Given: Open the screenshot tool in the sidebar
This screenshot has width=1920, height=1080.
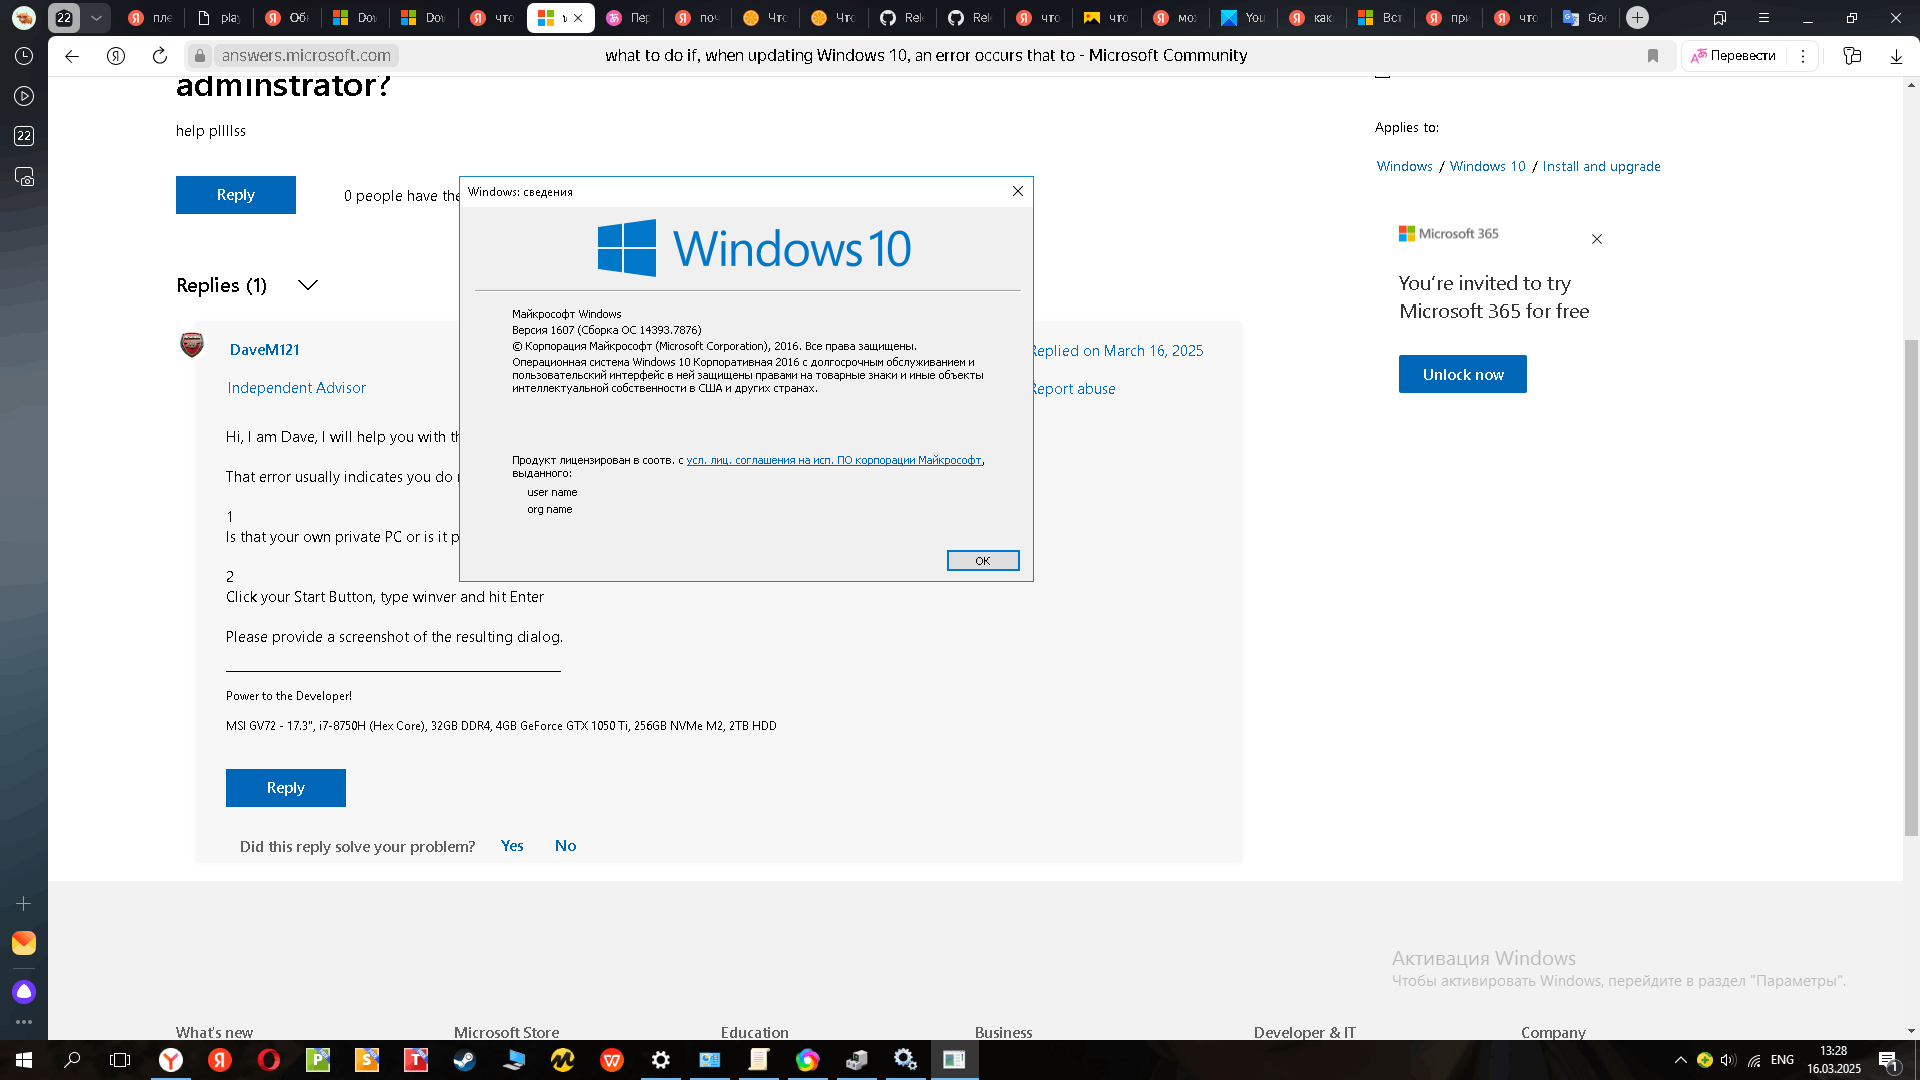Looking at the screenshot, I should pyautogui.click(x=24, y=177).
